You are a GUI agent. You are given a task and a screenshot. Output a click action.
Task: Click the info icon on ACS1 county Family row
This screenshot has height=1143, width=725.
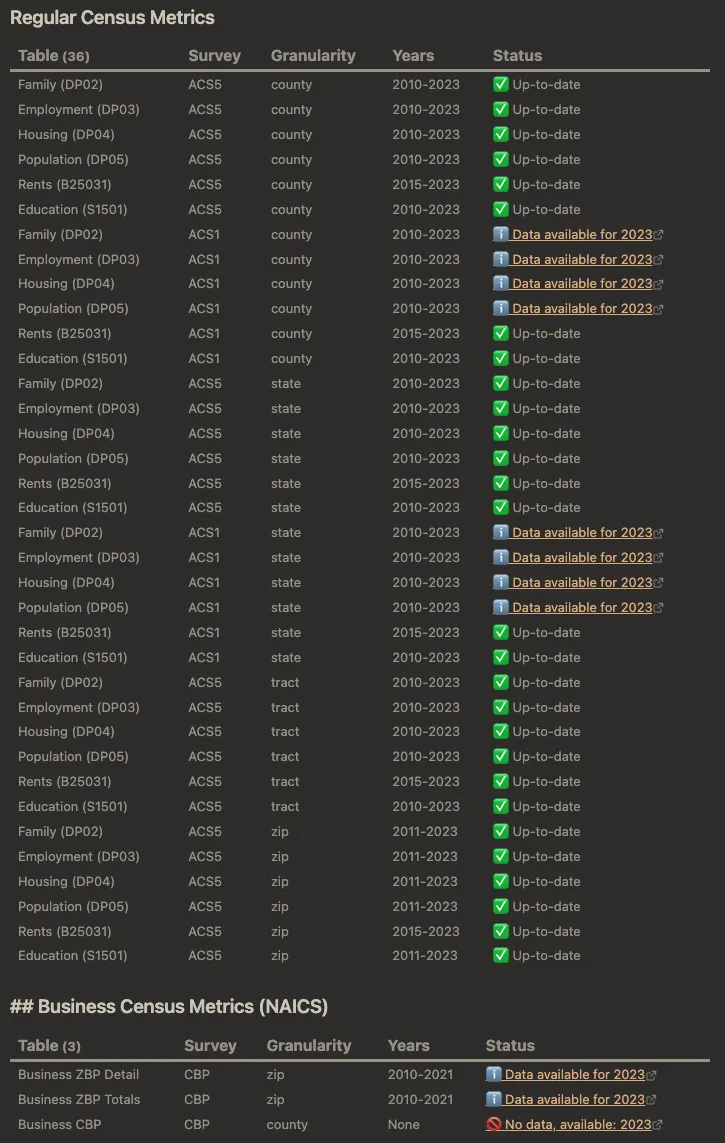pyautogui.click(x=501, y=234)
